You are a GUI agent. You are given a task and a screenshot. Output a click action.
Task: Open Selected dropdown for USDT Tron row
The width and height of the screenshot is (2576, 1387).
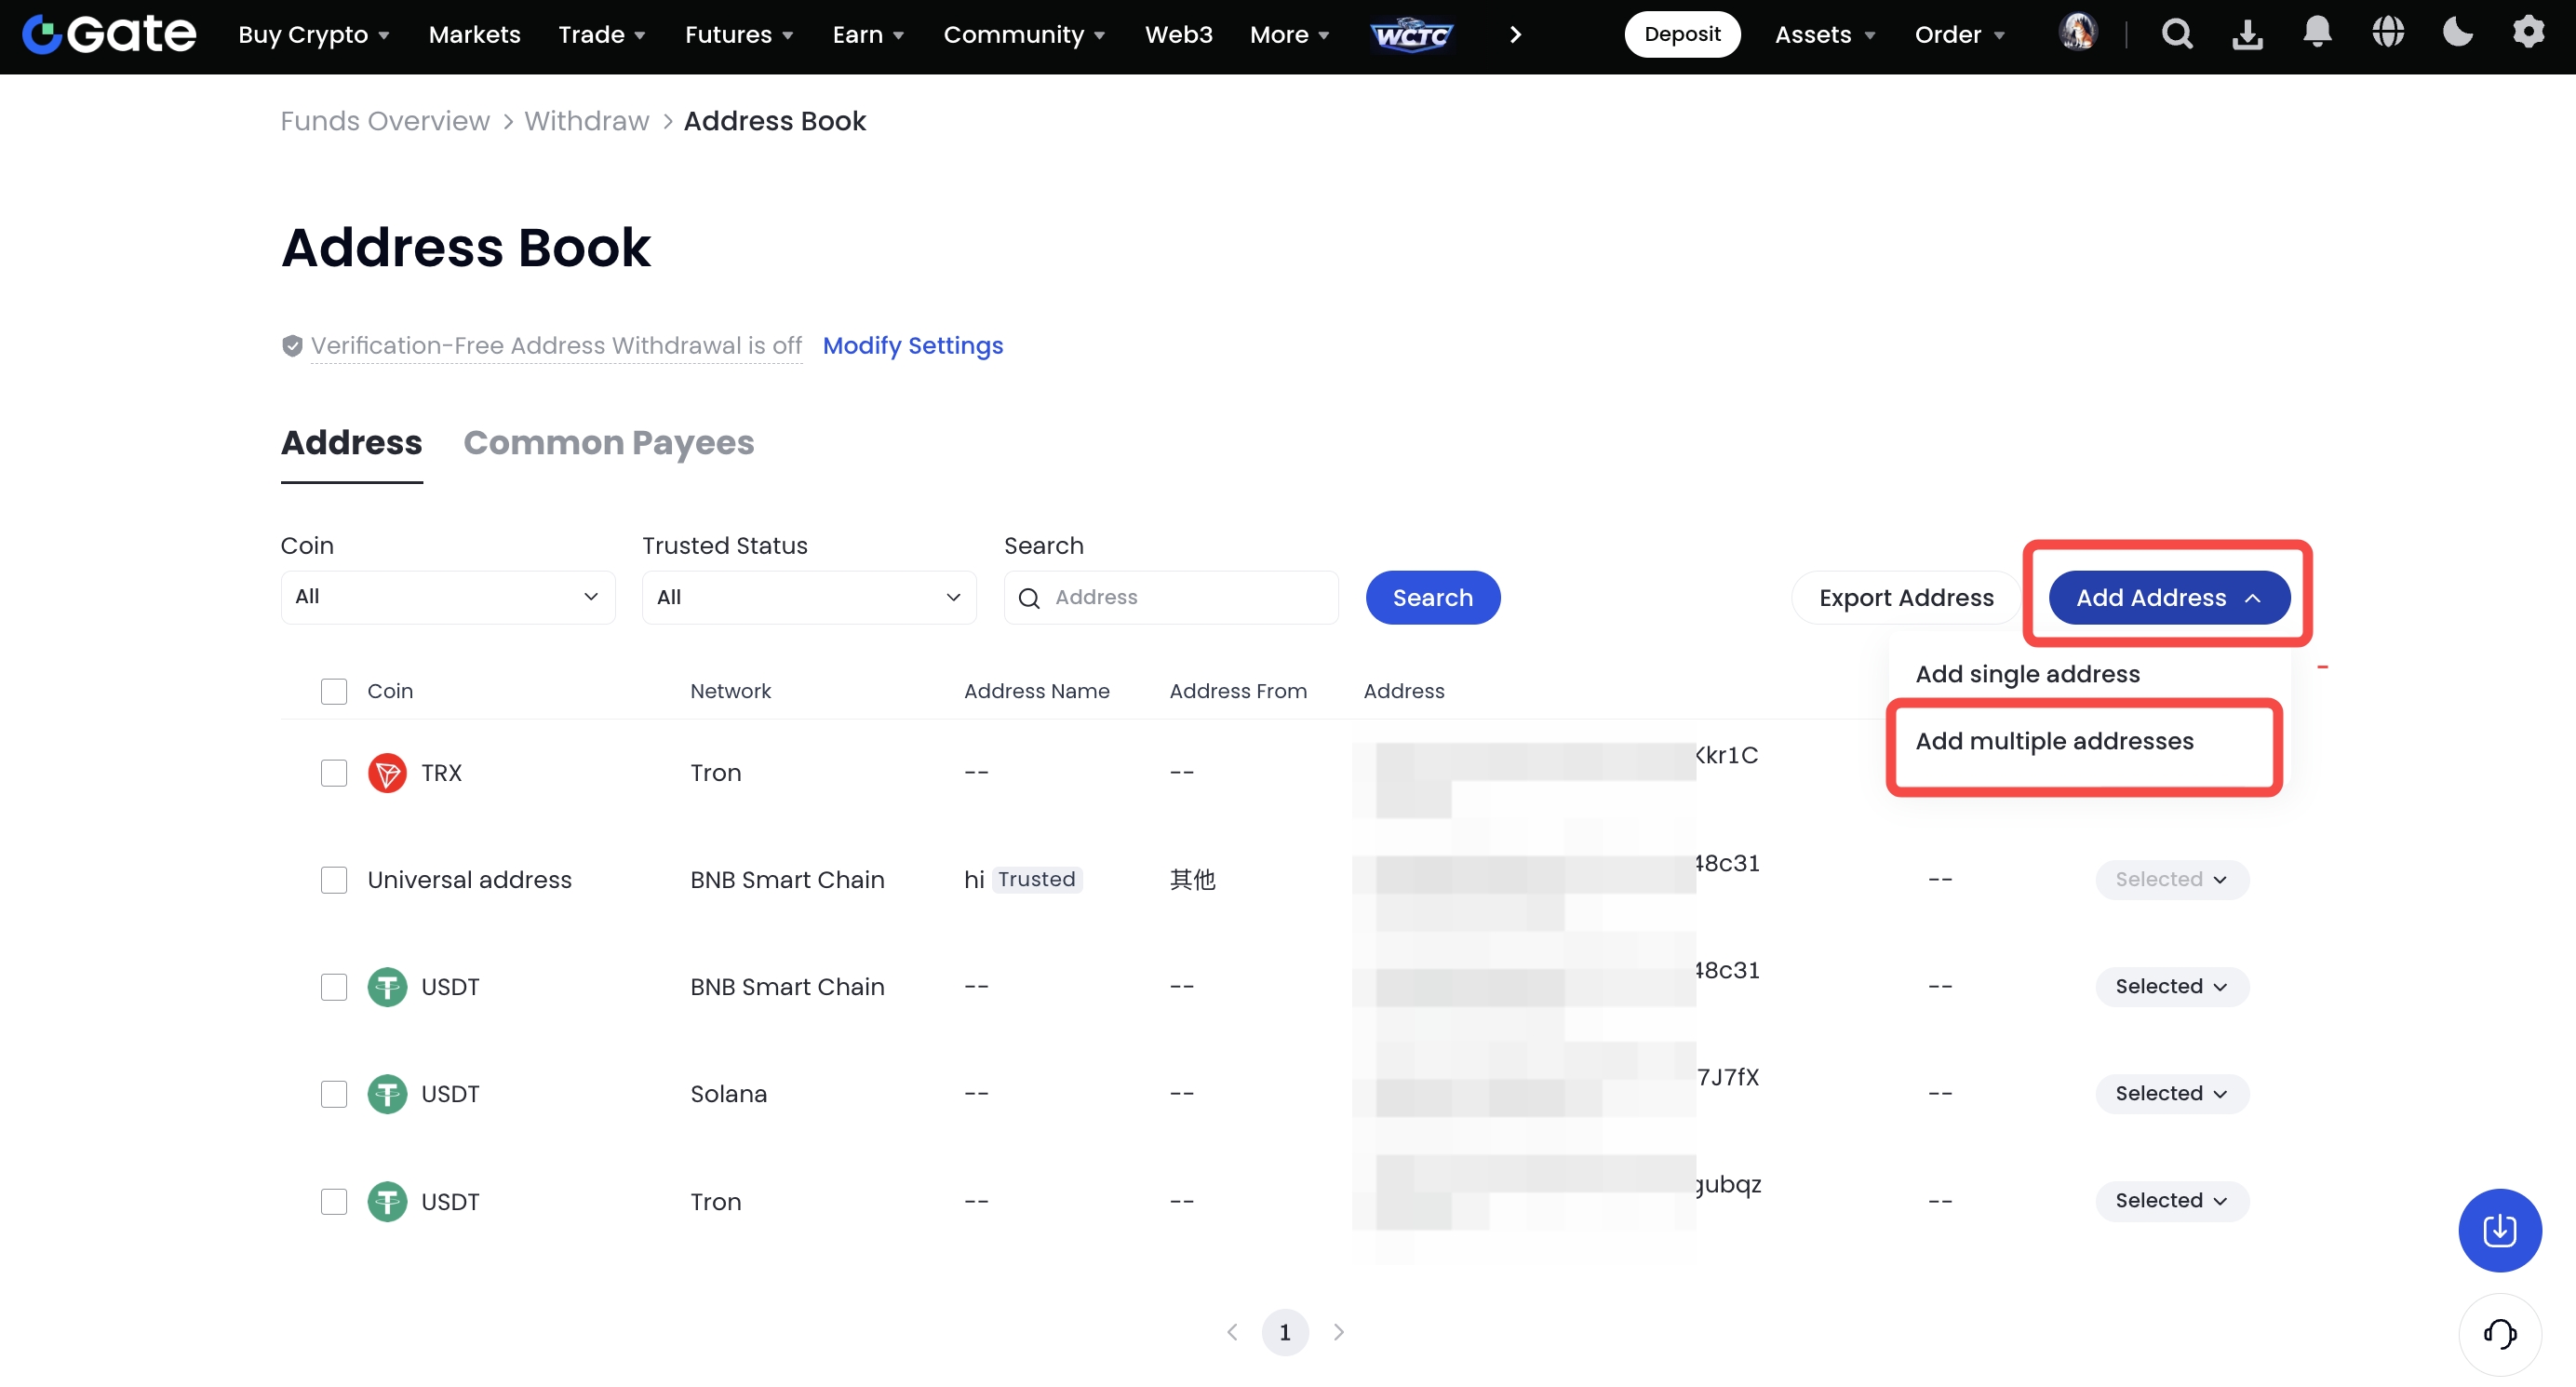tap(2171, 1200)
